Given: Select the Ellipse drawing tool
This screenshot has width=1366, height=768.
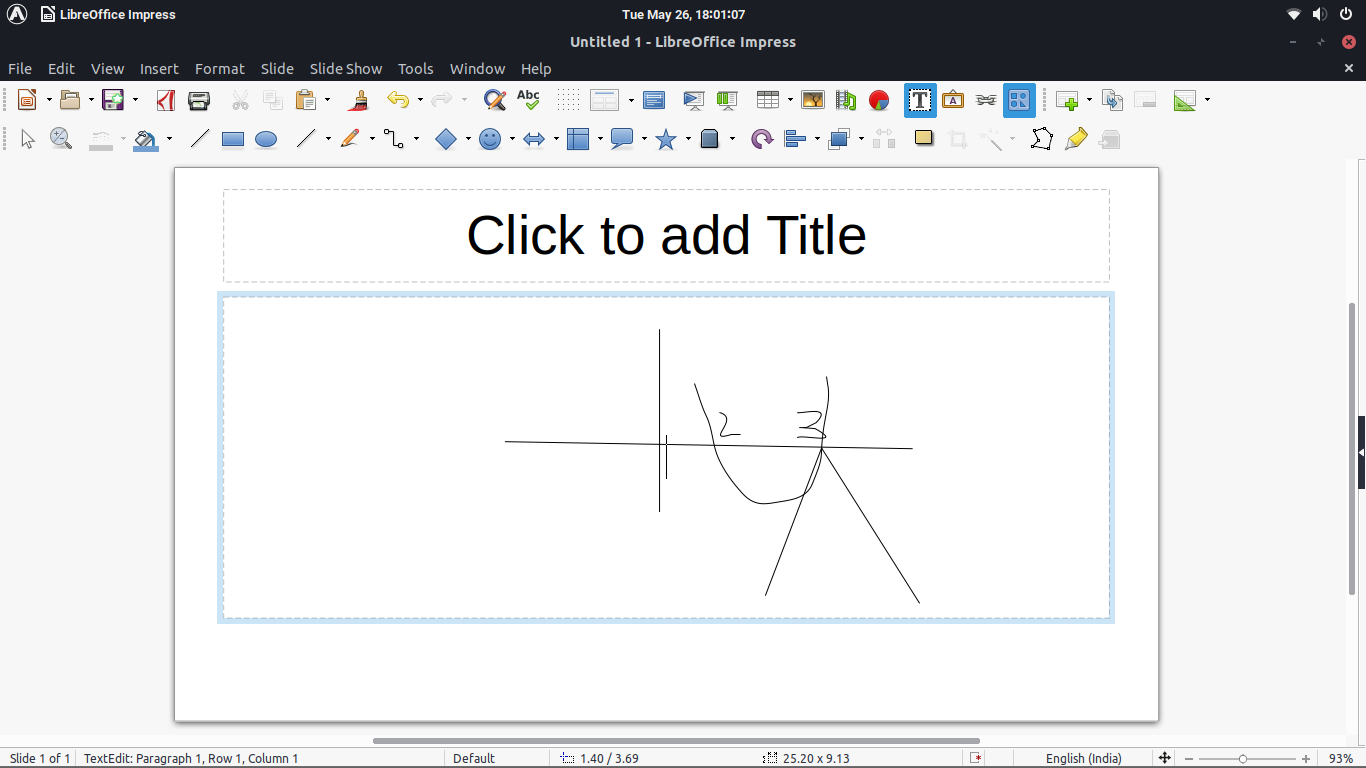Looking at the screenshot, I should 266,139.
